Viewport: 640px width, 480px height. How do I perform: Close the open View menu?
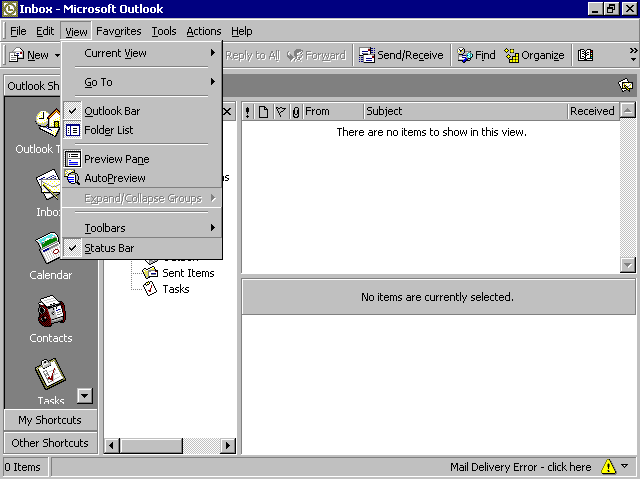[x=76, y=31]
